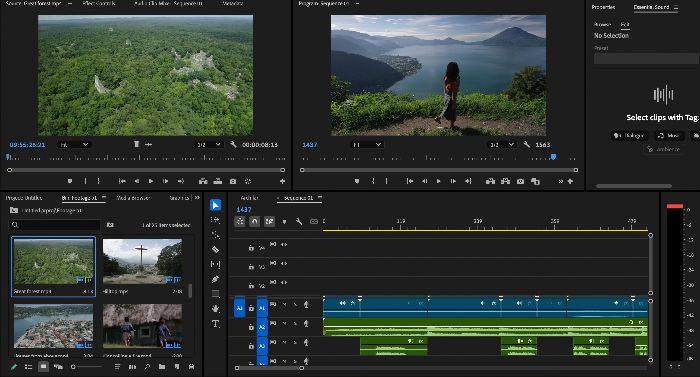This screenshot has height=377, width=700.
Task: Toggle nest-or-individual-clips insert mode
Action: click(x=240, y=222)
